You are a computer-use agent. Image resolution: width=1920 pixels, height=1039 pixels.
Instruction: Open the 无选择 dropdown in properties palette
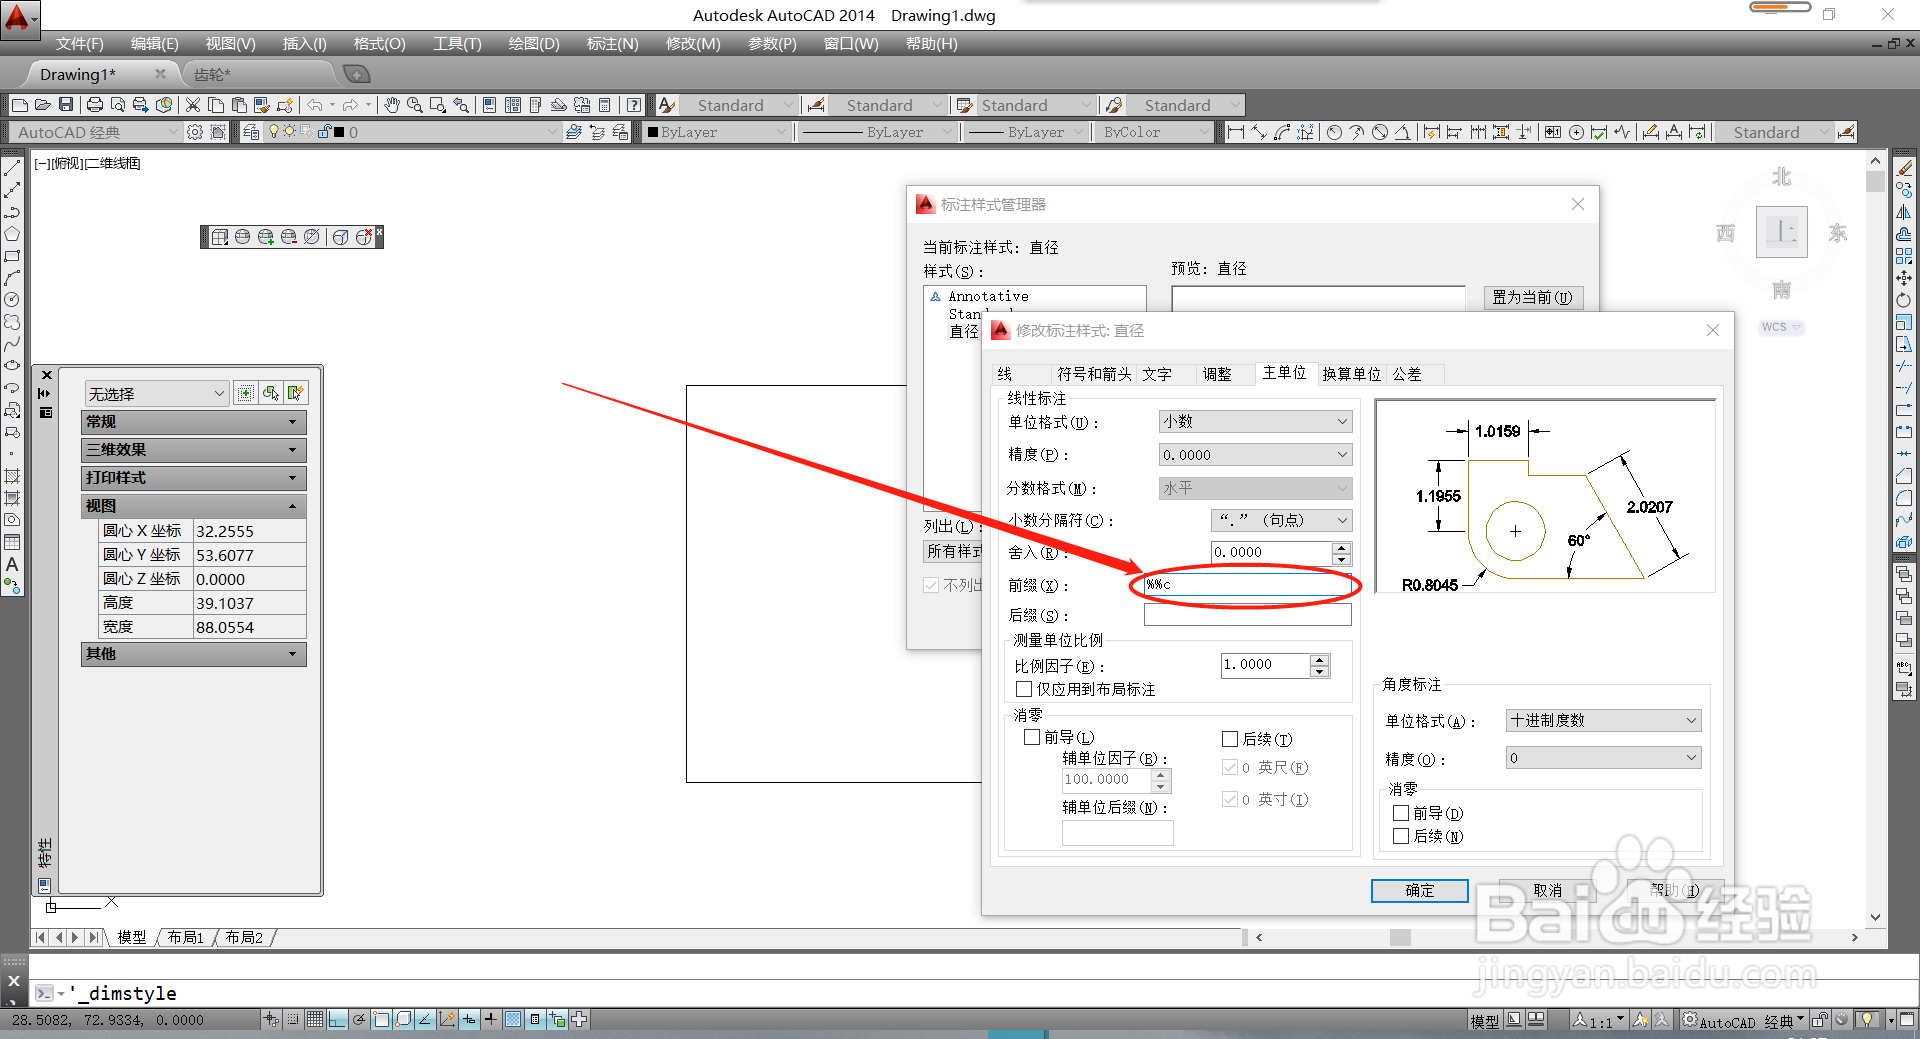157,394
